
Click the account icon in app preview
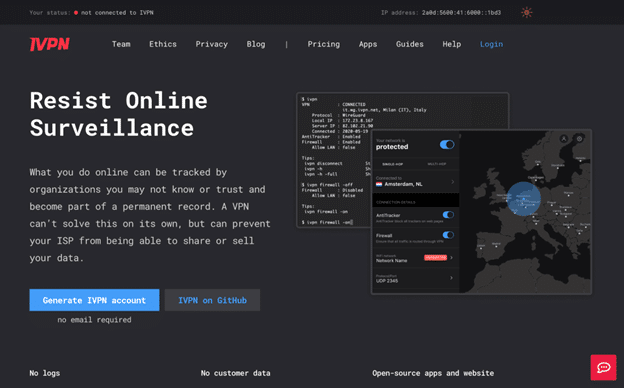click(564, 138)
